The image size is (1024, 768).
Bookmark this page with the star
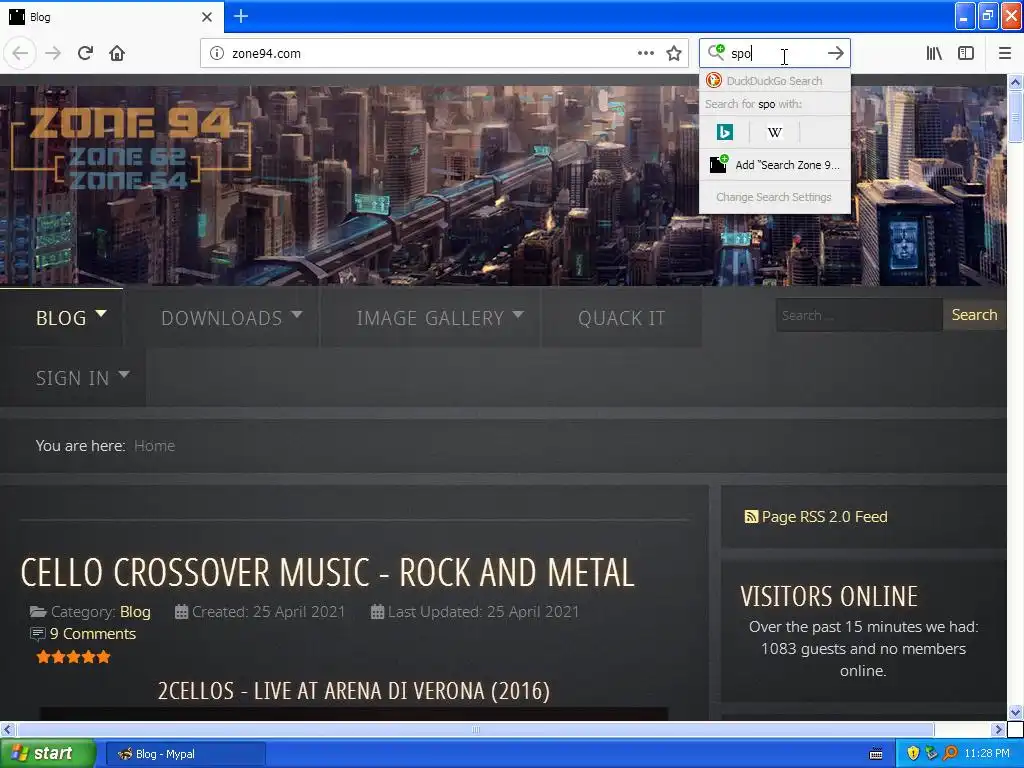click(x=674, y=54)
